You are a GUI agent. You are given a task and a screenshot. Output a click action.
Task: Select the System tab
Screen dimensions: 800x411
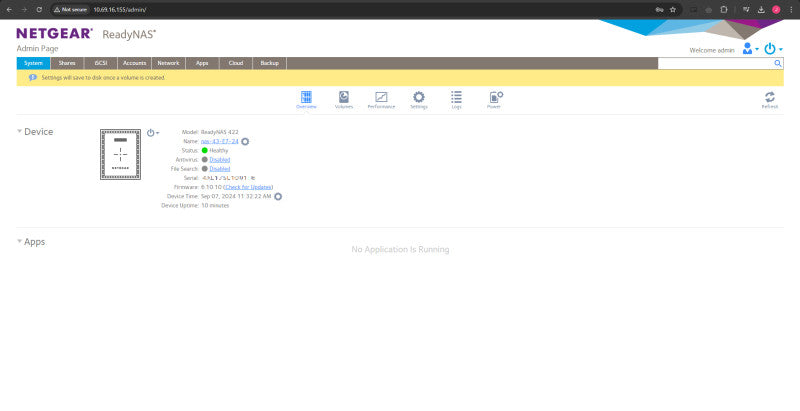33,63
